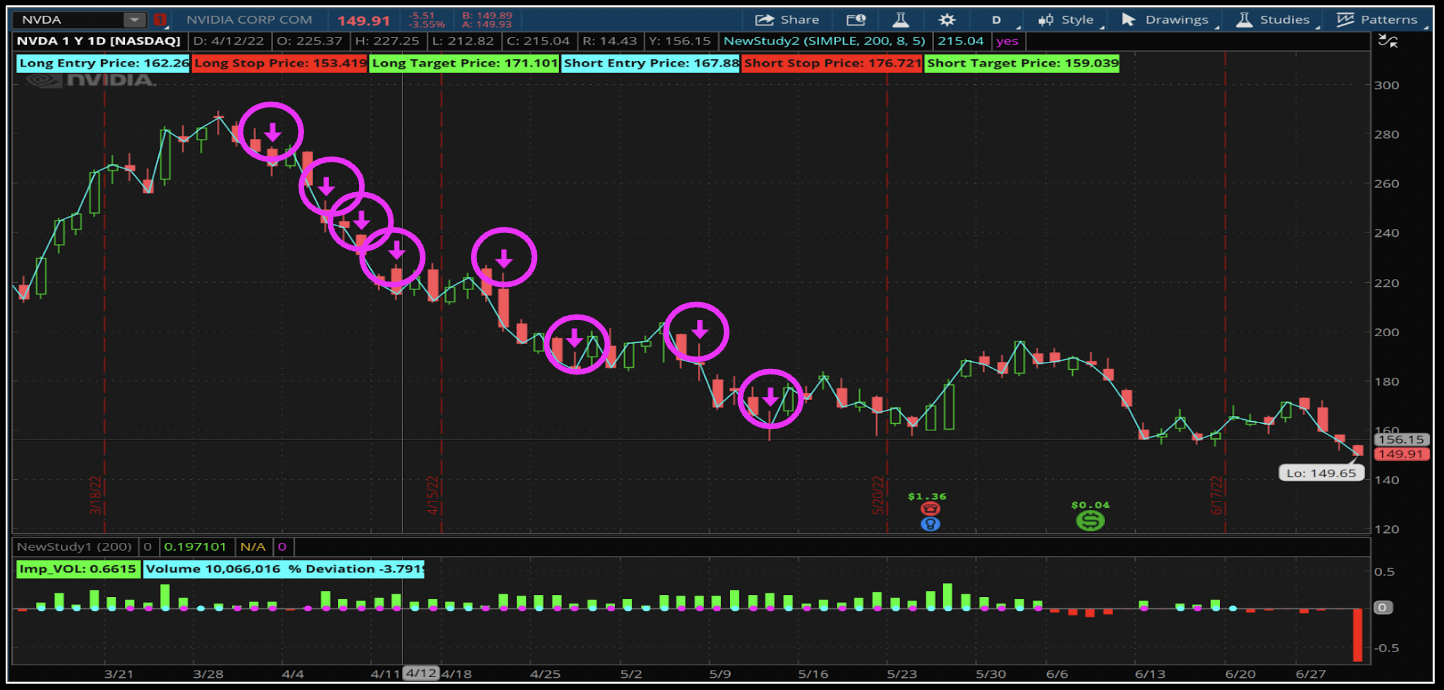1444x690 pixels.
Task: Click the red earnings phone icon
Action: pyautogui.click(x=930, y=508)
